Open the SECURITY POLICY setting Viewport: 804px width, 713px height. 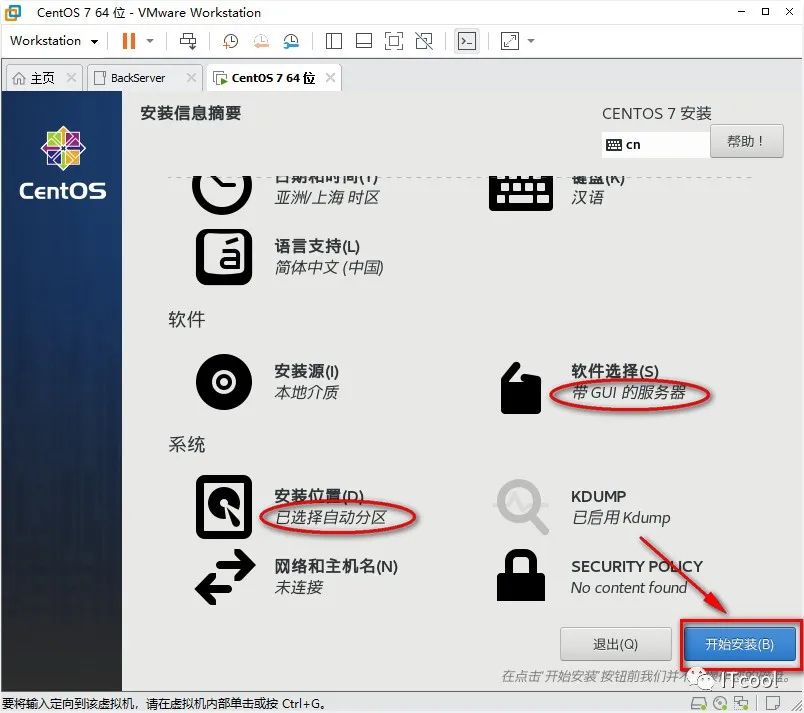636,566
